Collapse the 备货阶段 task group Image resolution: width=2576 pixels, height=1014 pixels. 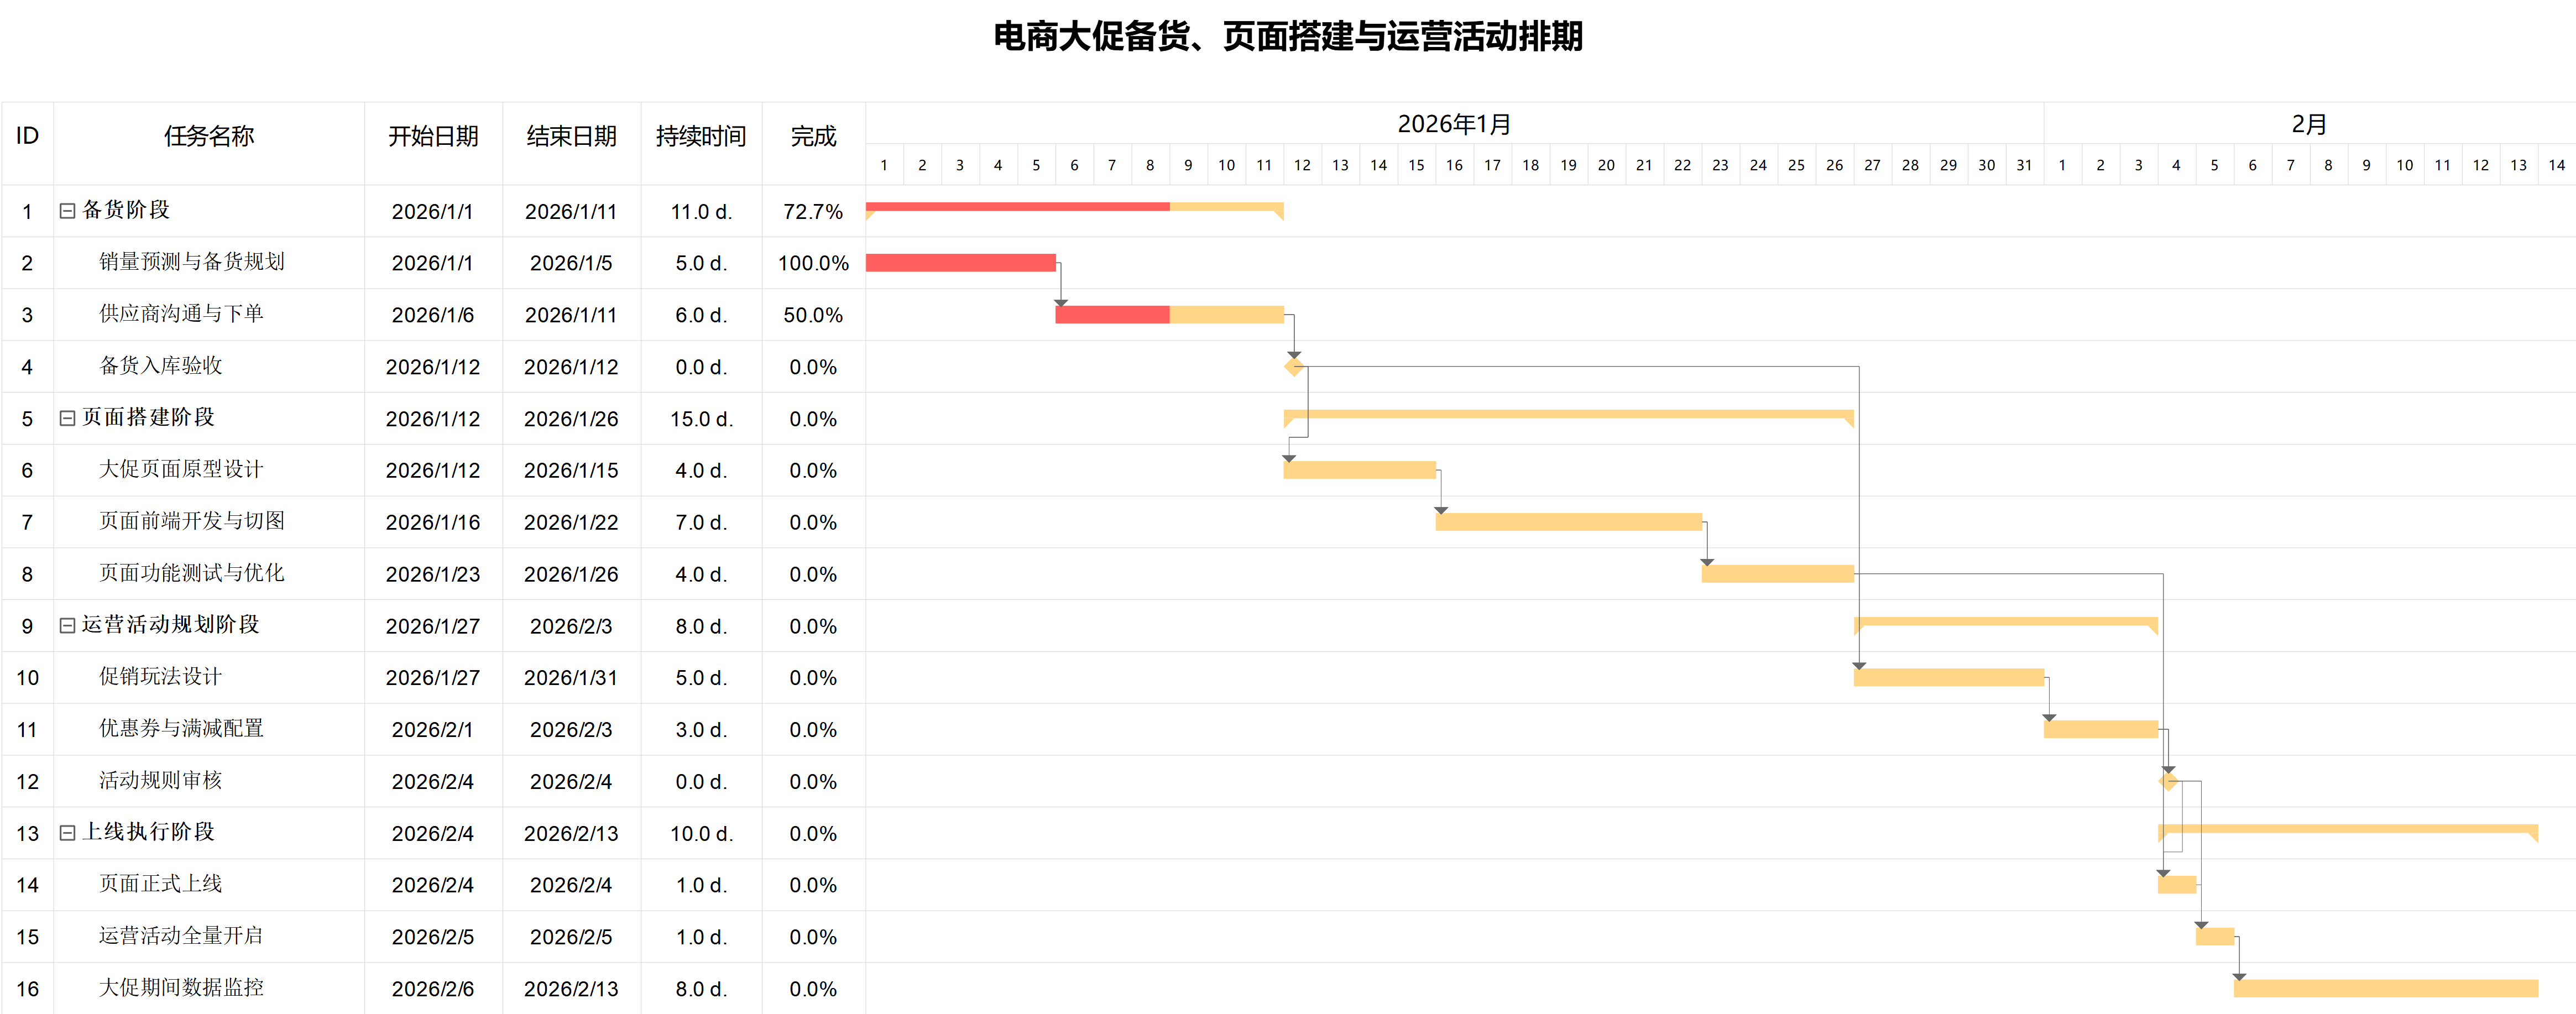[67, 211]
